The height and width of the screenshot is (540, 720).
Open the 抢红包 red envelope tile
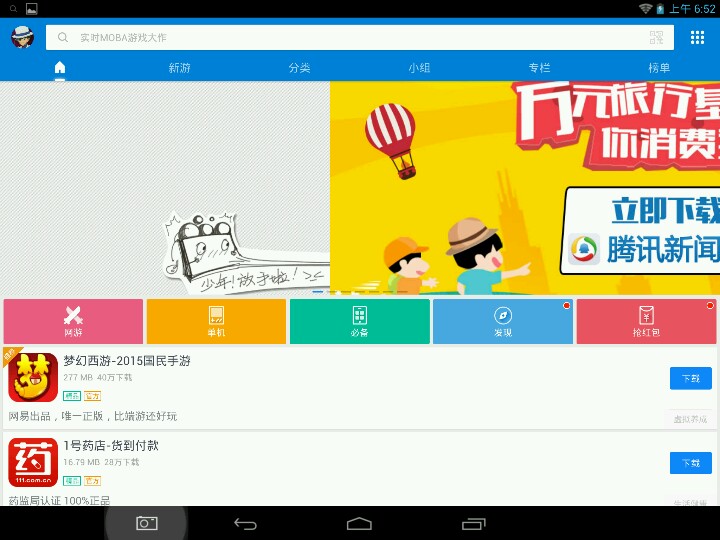pos(646,321)
